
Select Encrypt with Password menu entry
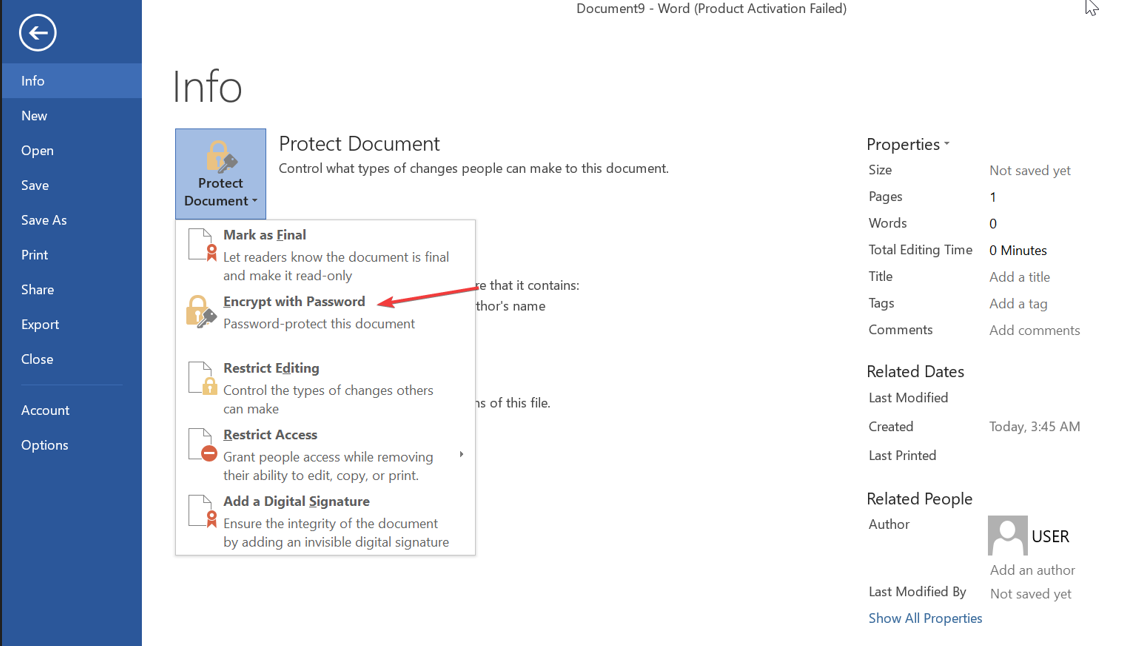(x=294, y=302)
